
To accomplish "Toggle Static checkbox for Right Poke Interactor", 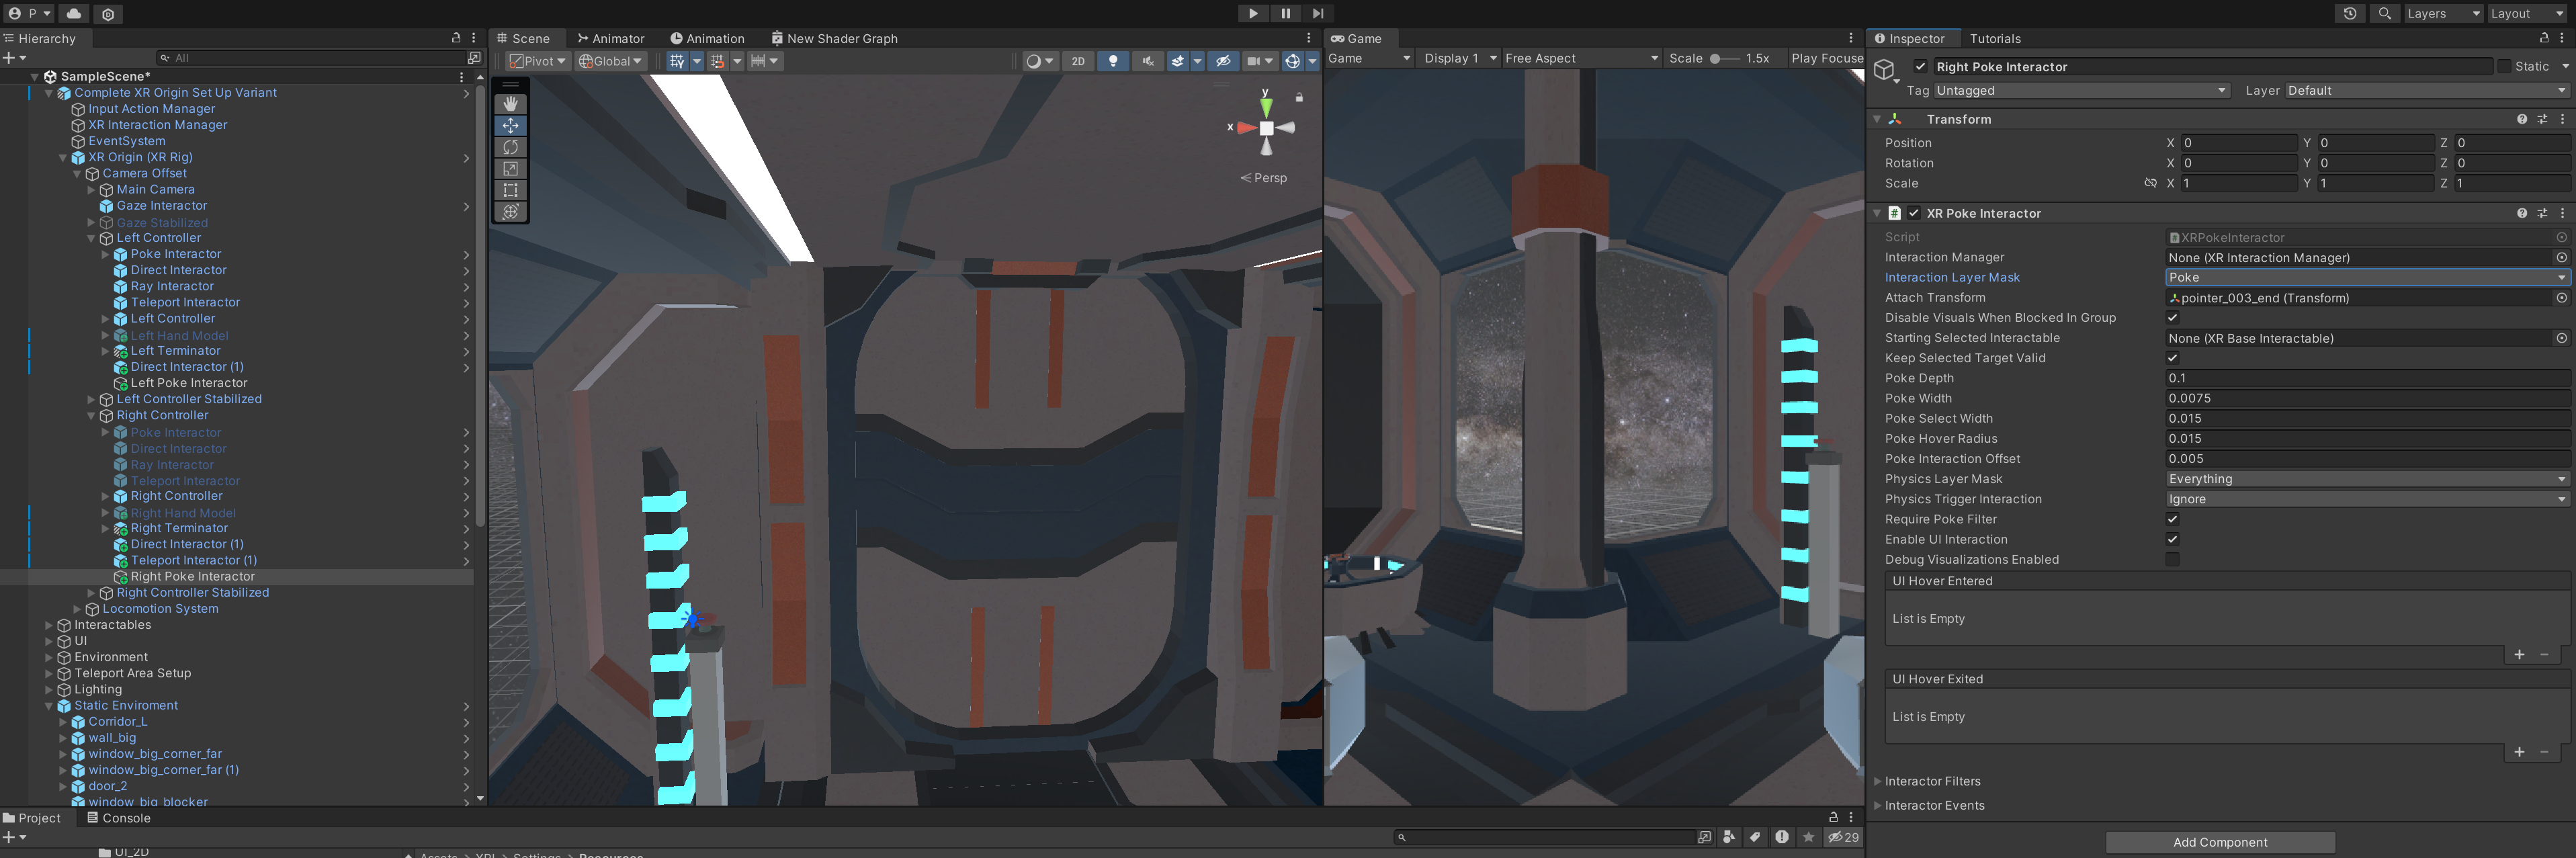I will (2504, 67).
